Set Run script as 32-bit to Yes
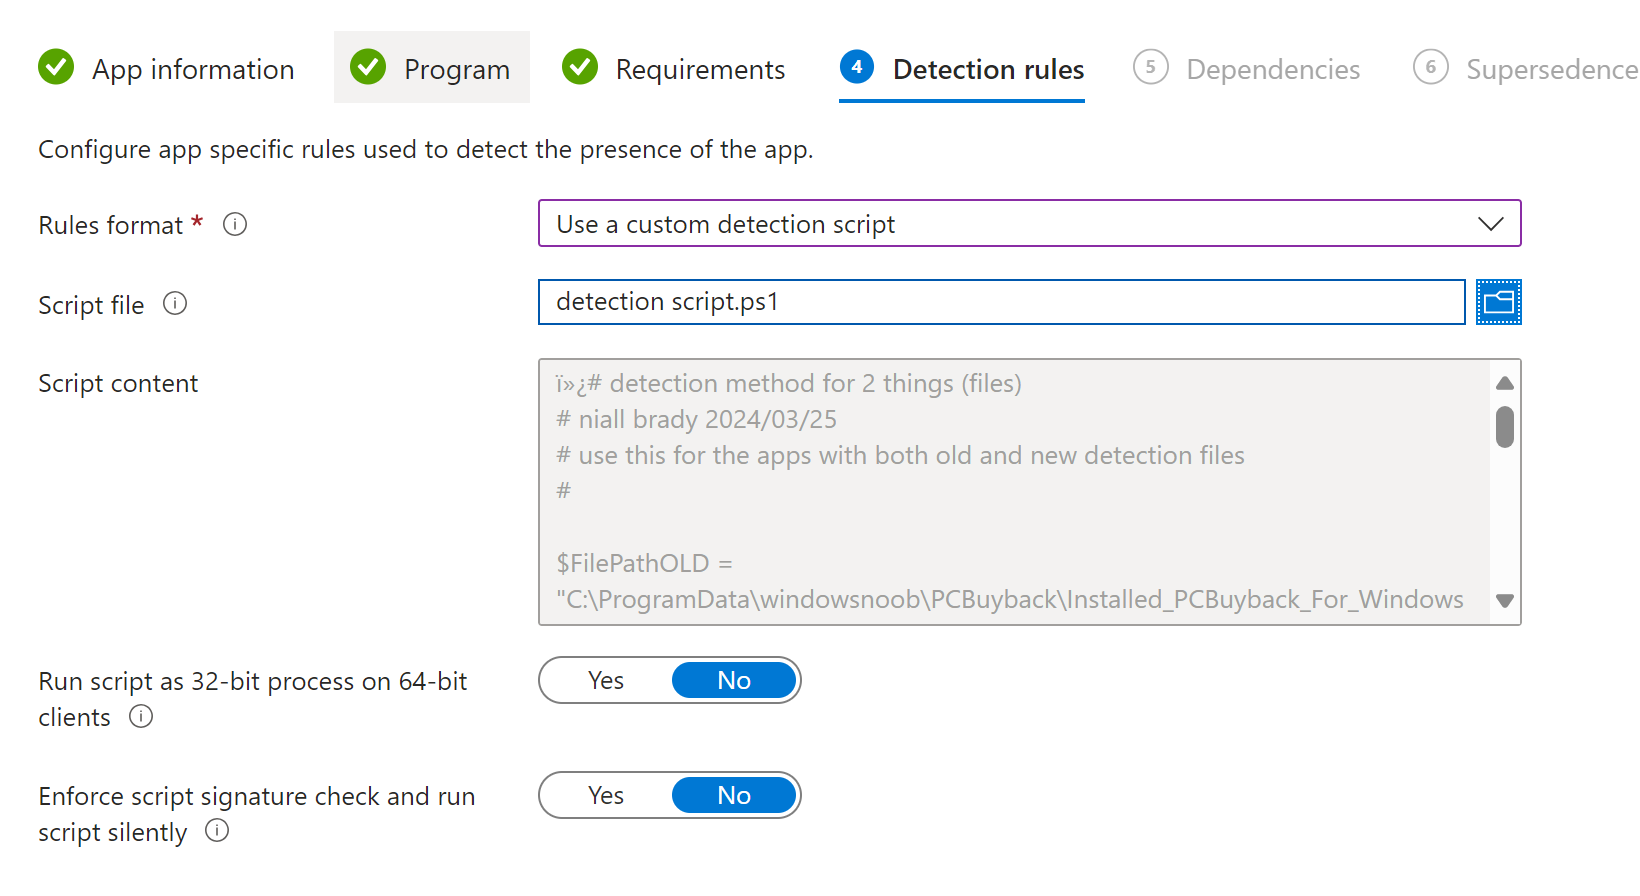This screenshot has width=1640, height=896. [x=606, y=680]
